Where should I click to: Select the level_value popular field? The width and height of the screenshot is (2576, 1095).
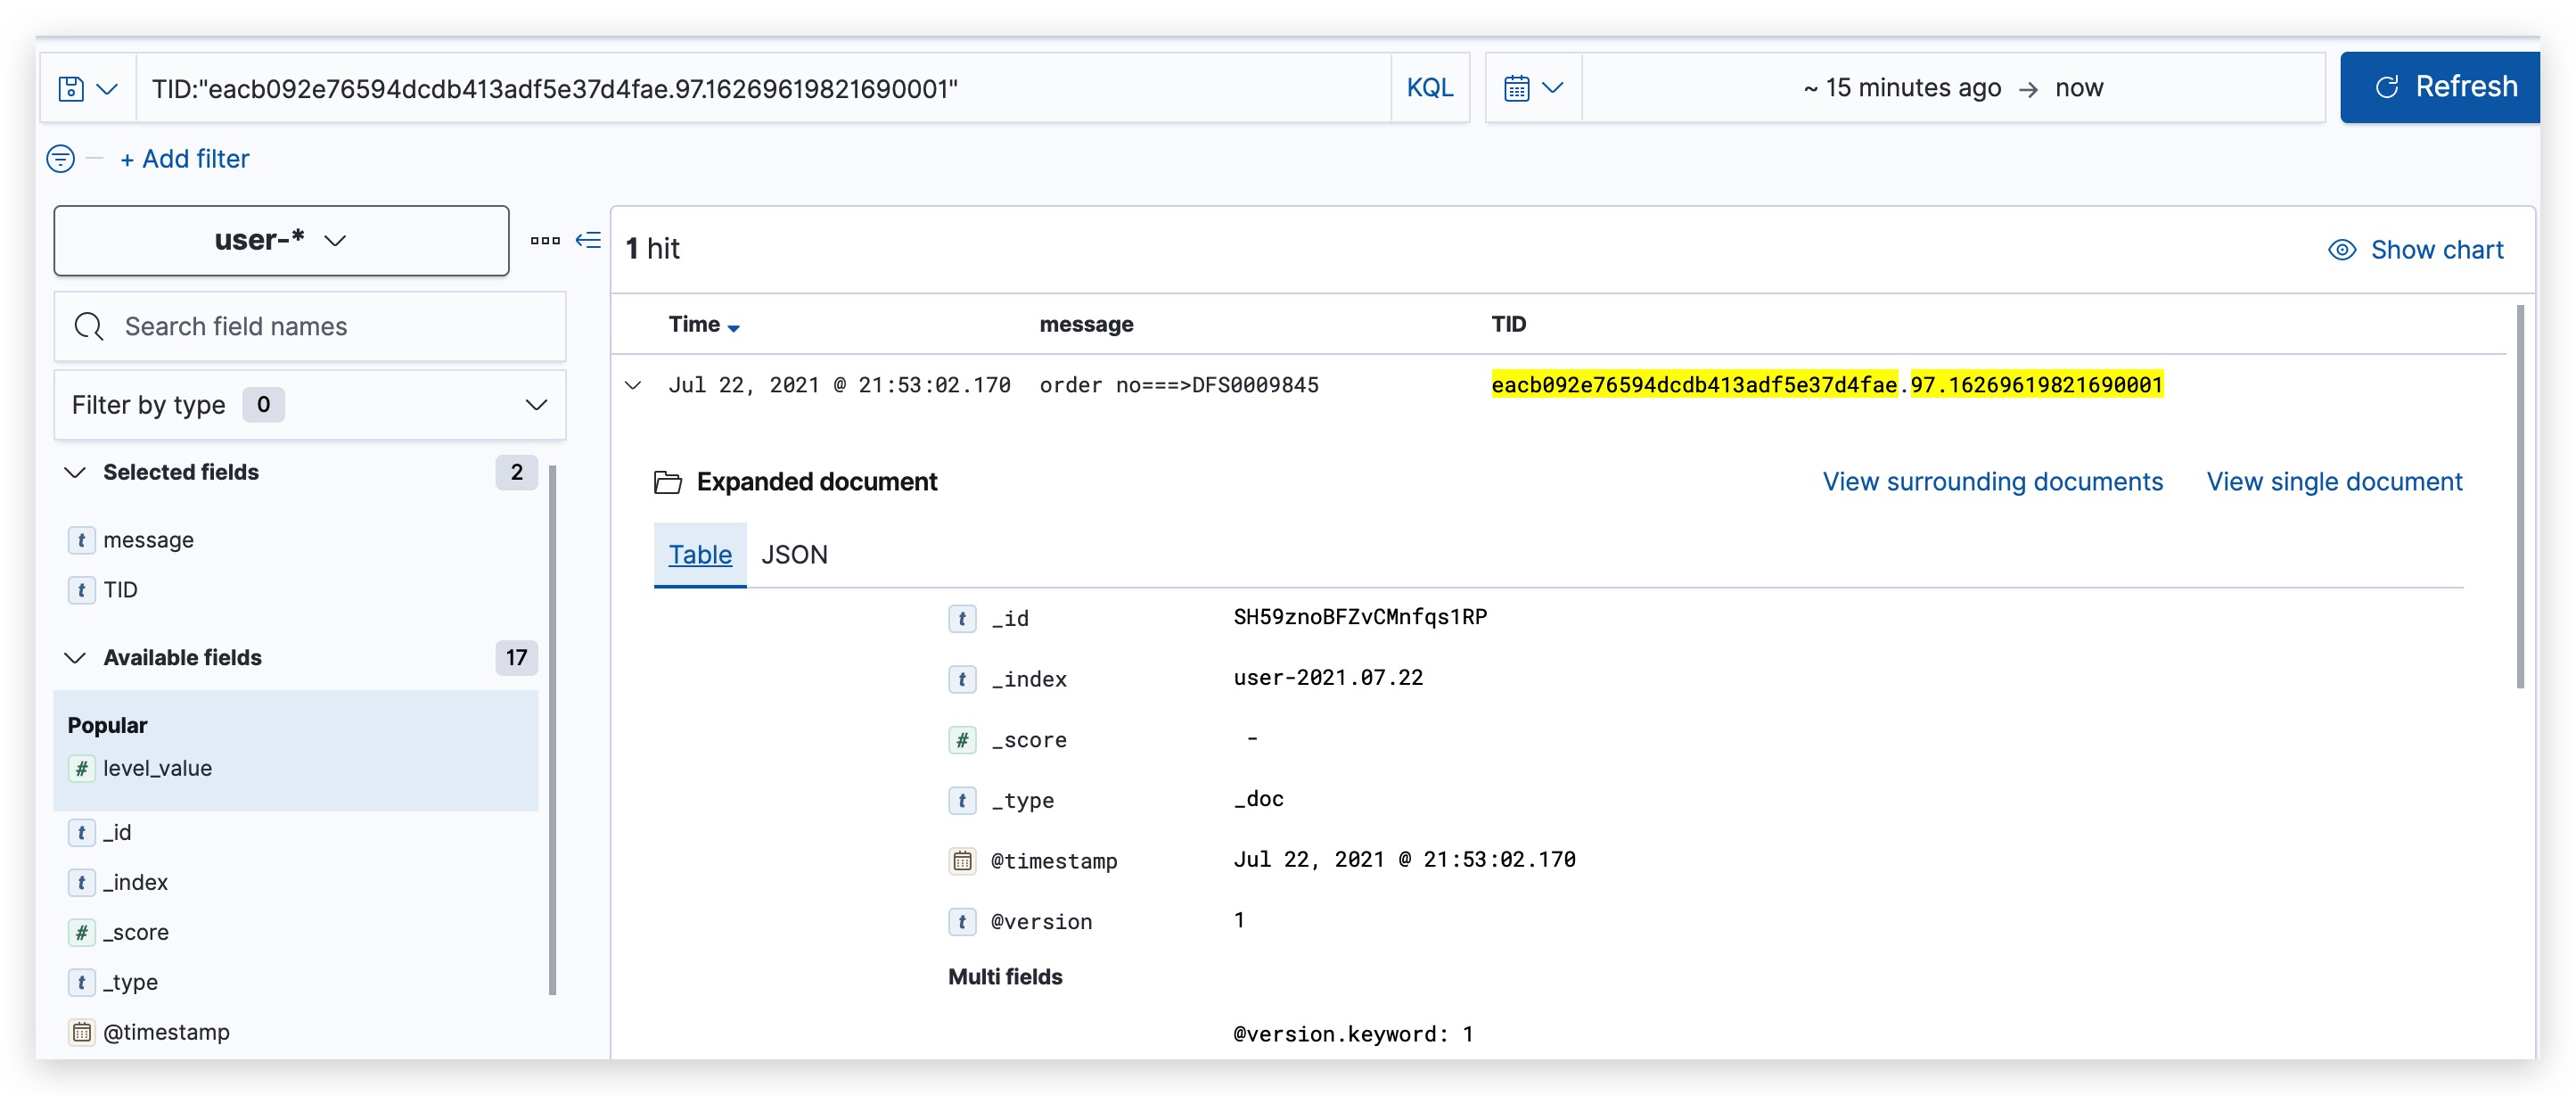coord(157,768)
